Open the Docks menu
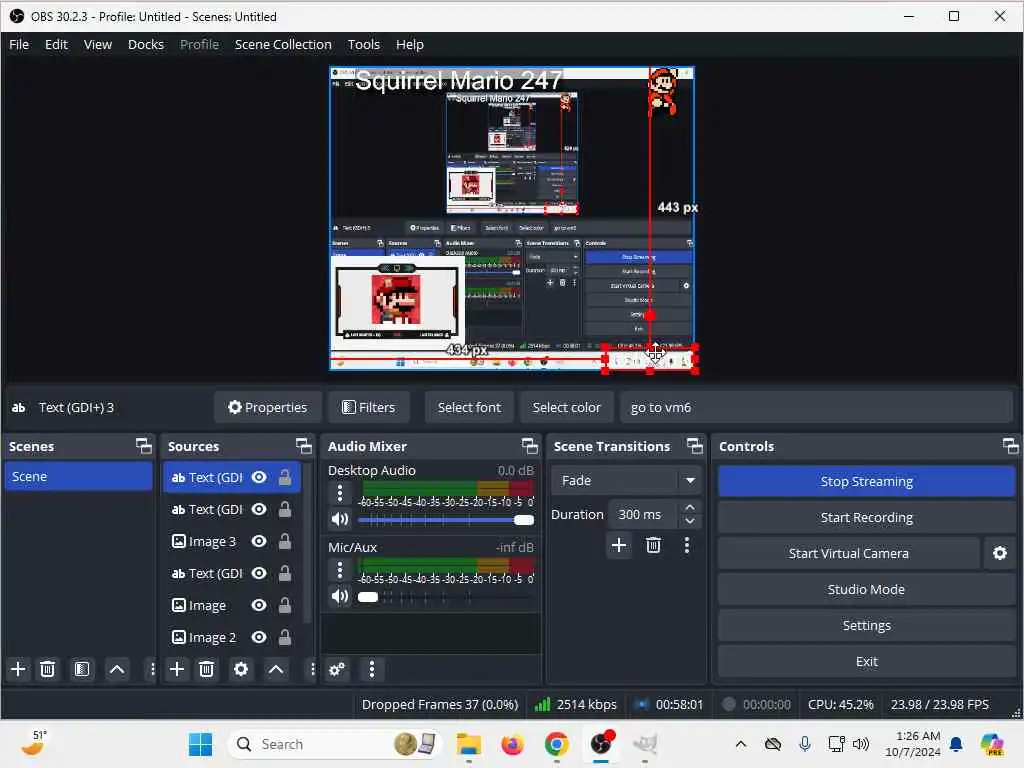 tap(146, 44)
